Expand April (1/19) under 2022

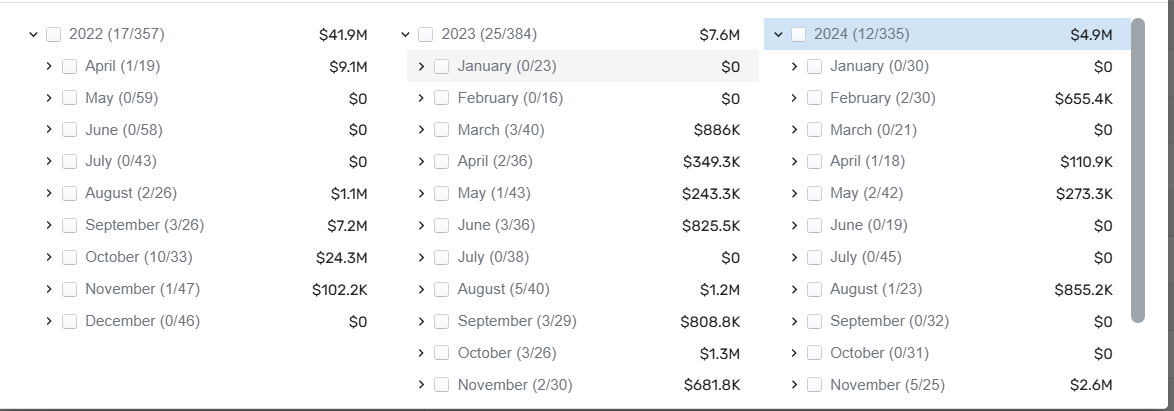(x=49, y=67)
